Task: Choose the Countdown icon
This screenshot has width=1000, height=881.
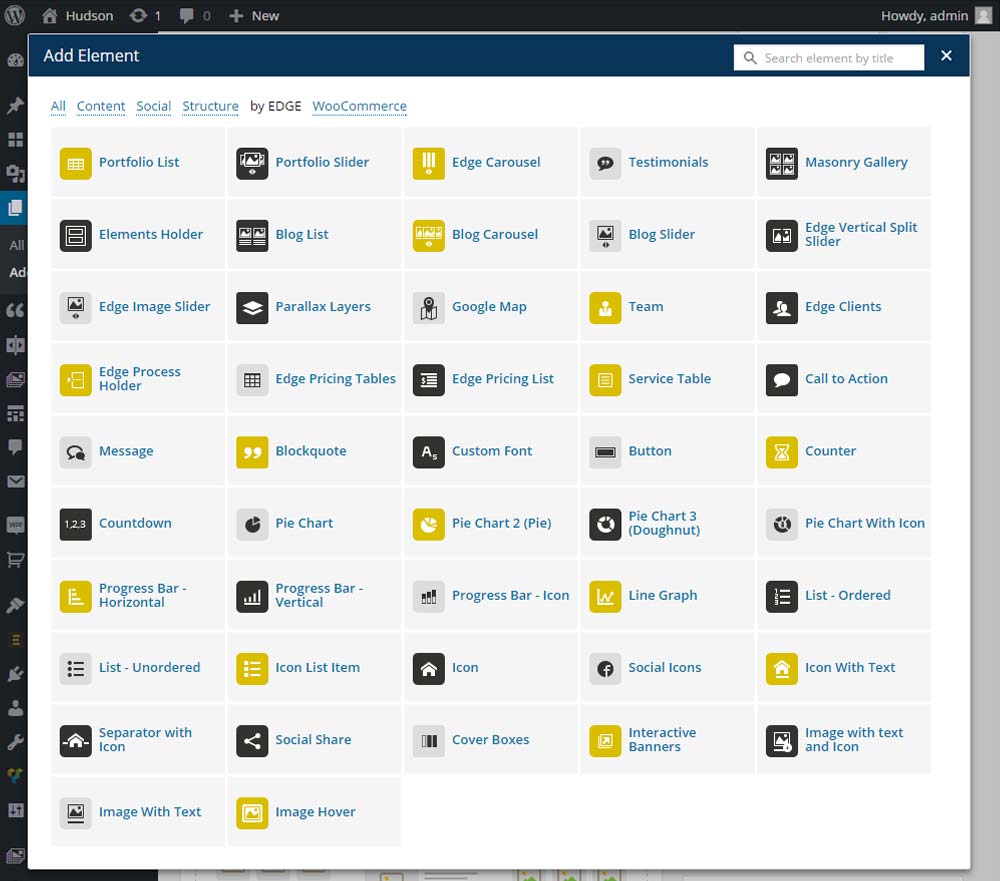Action: pos(75,524)
